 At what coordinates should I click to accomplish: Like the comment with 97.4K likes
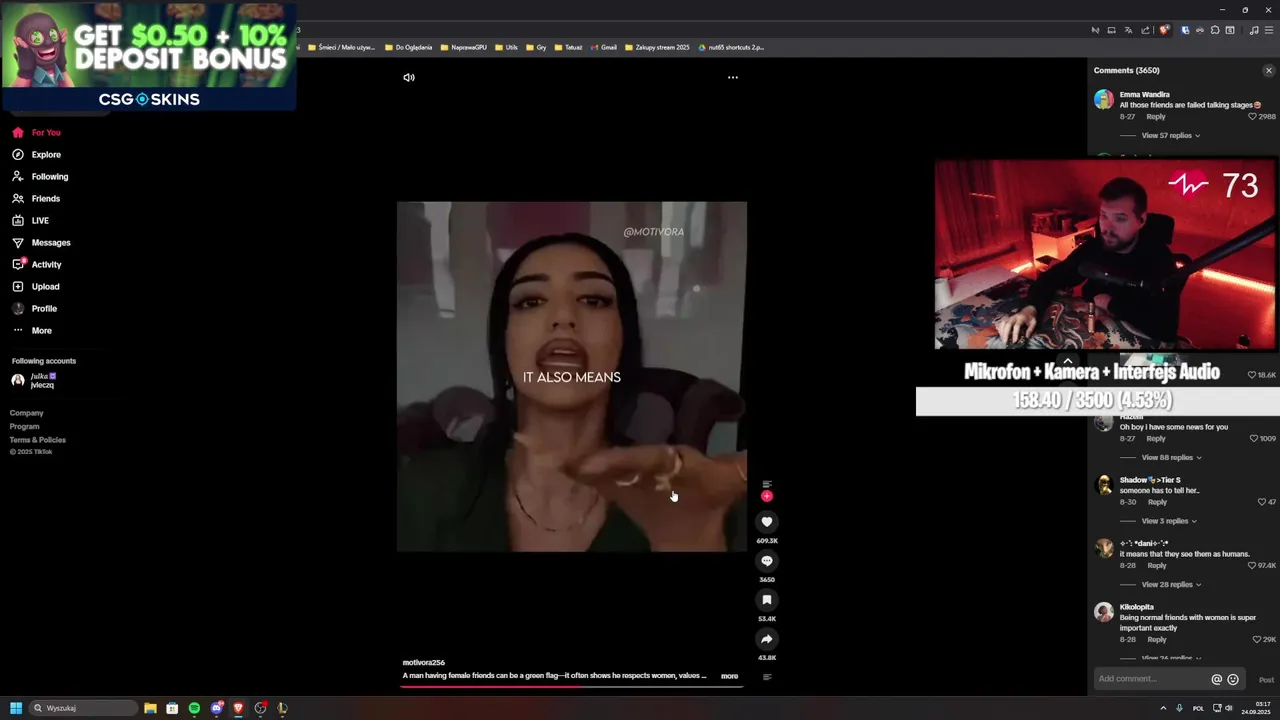click(1253, 566)
